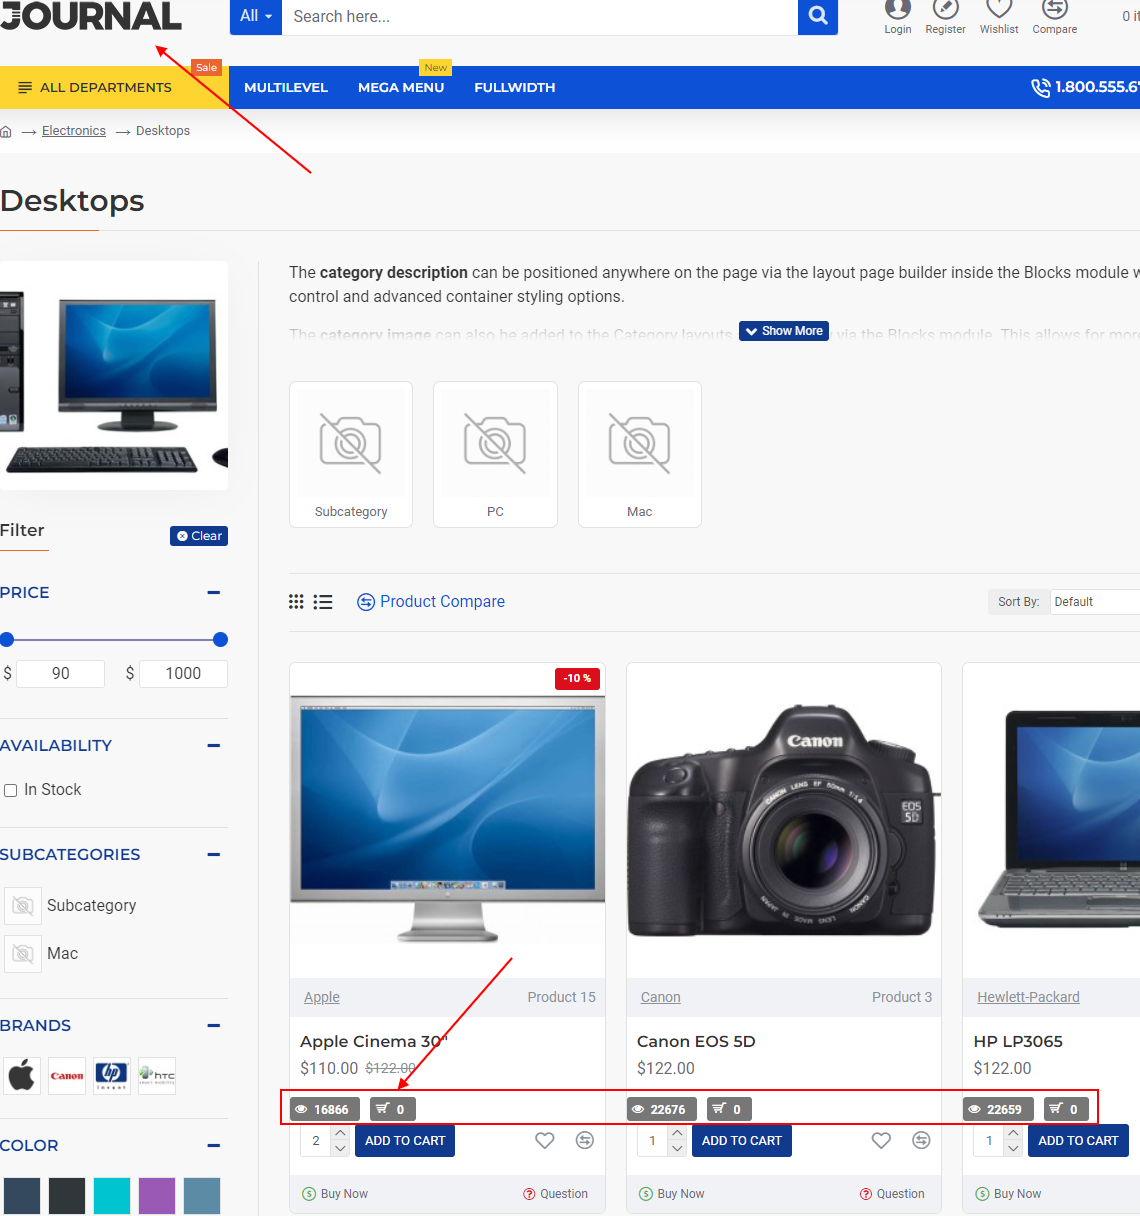Select the cyan color swatch
The height and width of the screenshot is (1216, 1140).
pos(112,1196)
